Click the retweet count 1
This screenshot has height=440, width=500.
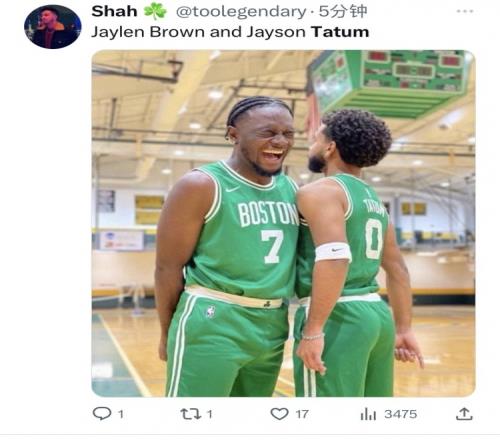click(x=209, y=414)
